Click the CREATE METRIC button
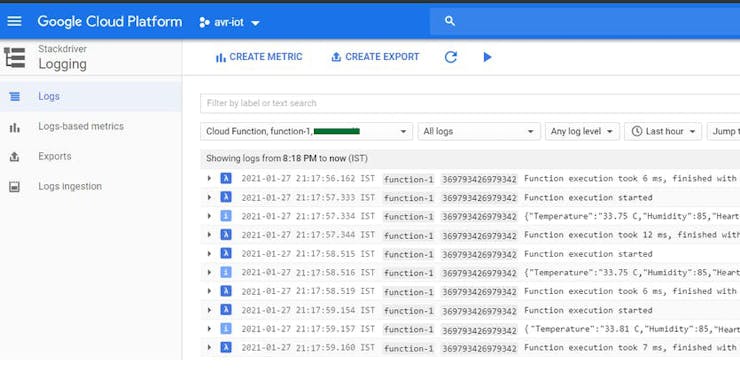 coord(259,57)
